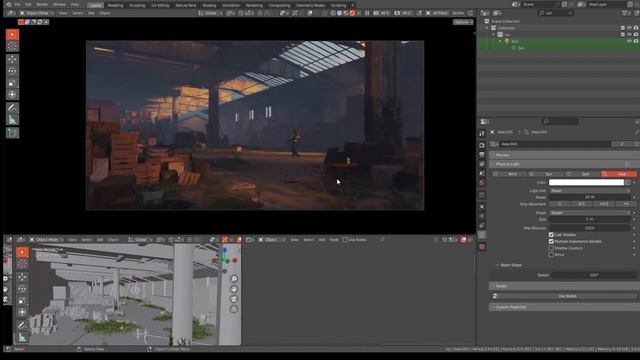
Task: Enable the Cast Shadow checkbox
Action: click(x=551, y=235)
